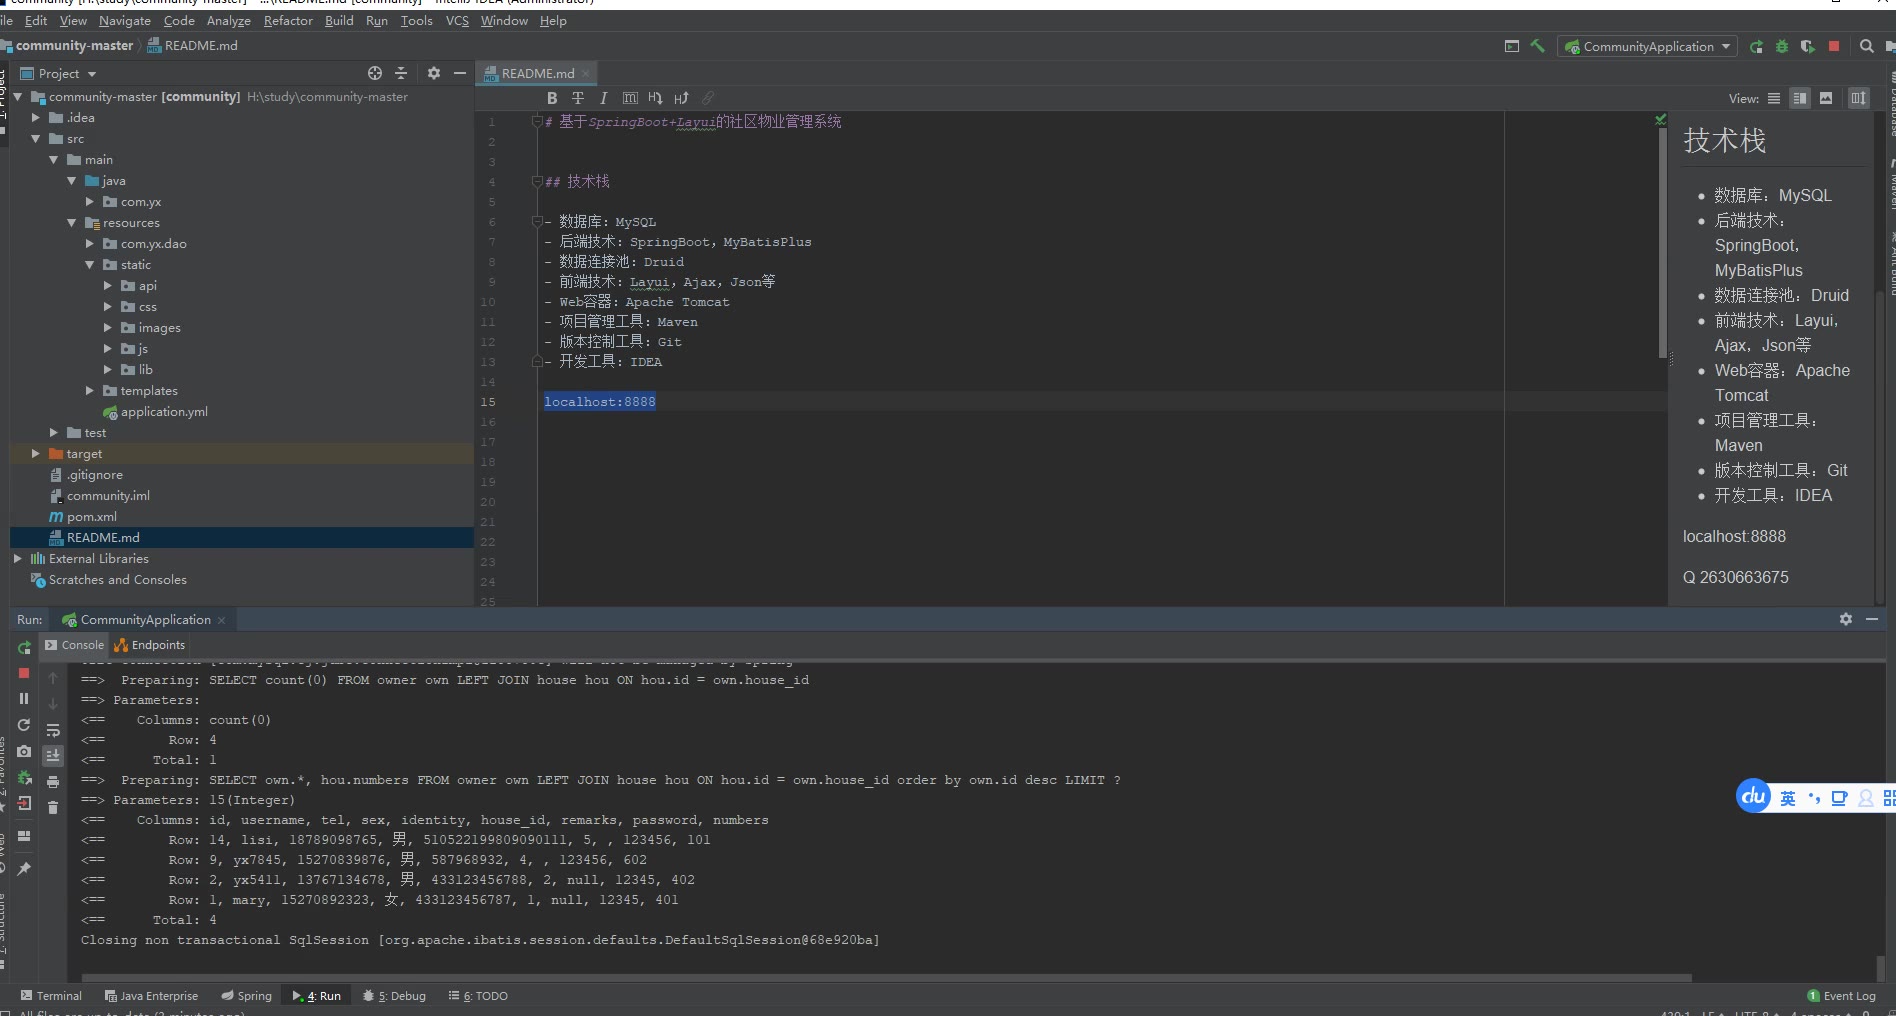This screenshot has height=1016, width=1896.
Task: Clear console output with trash icon
Action: (x=53, y=808)
